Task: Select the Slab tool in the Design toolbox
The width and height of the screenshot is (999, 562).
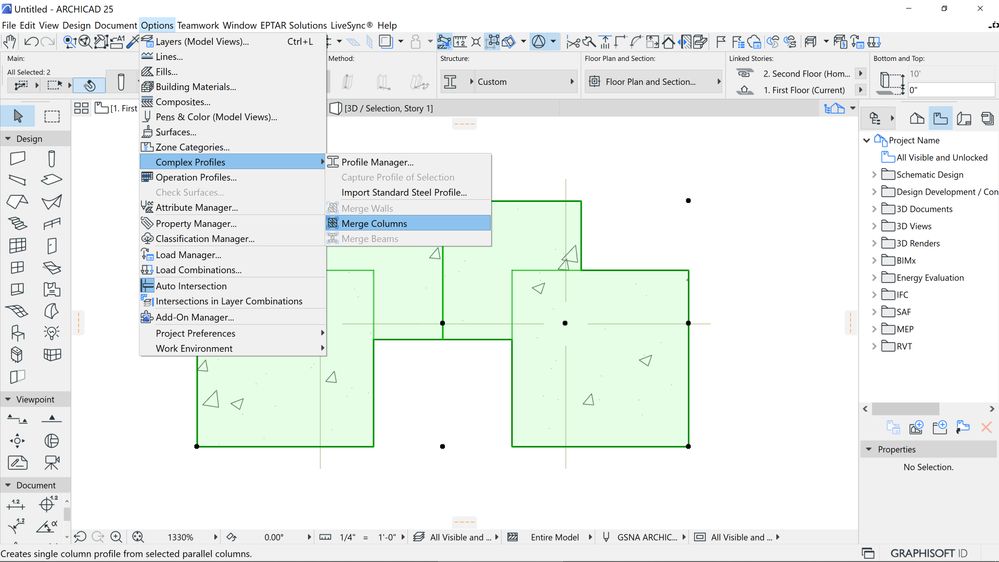Action: coord(52,180)
